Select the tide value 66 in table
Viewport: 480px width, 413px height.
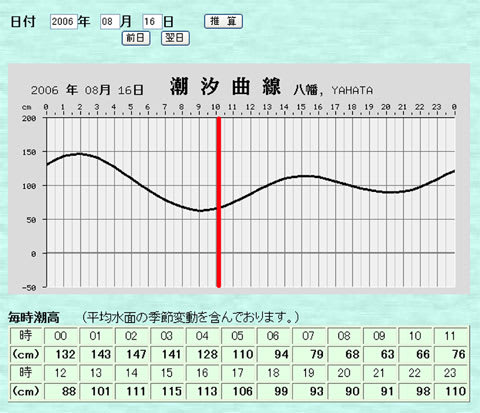(x=416, y=354)
